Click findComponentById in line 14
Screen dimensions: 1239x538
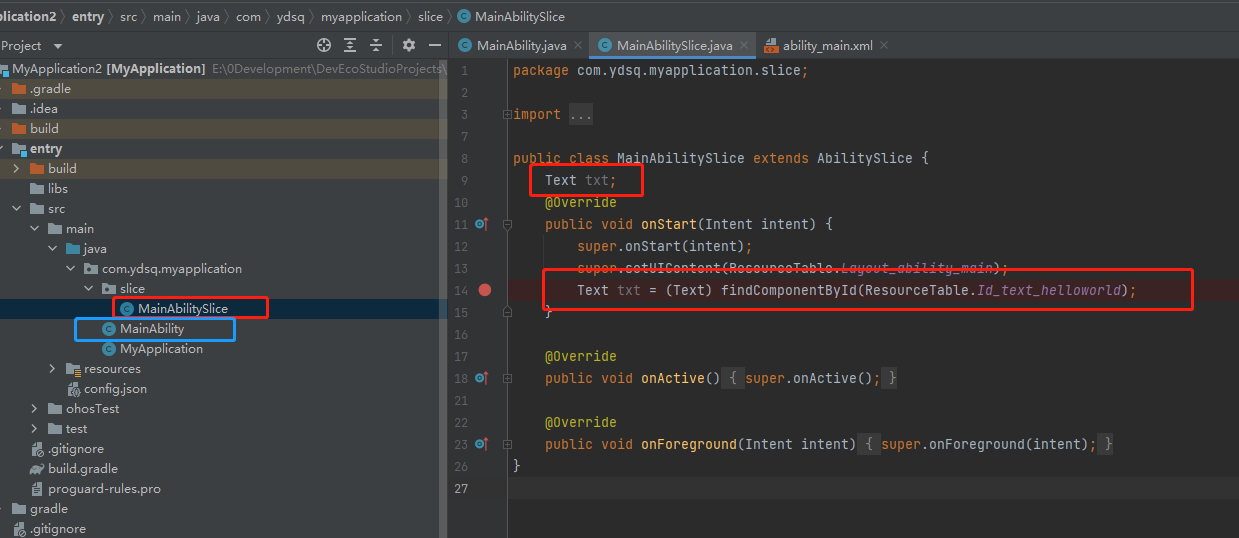(789, 290)
